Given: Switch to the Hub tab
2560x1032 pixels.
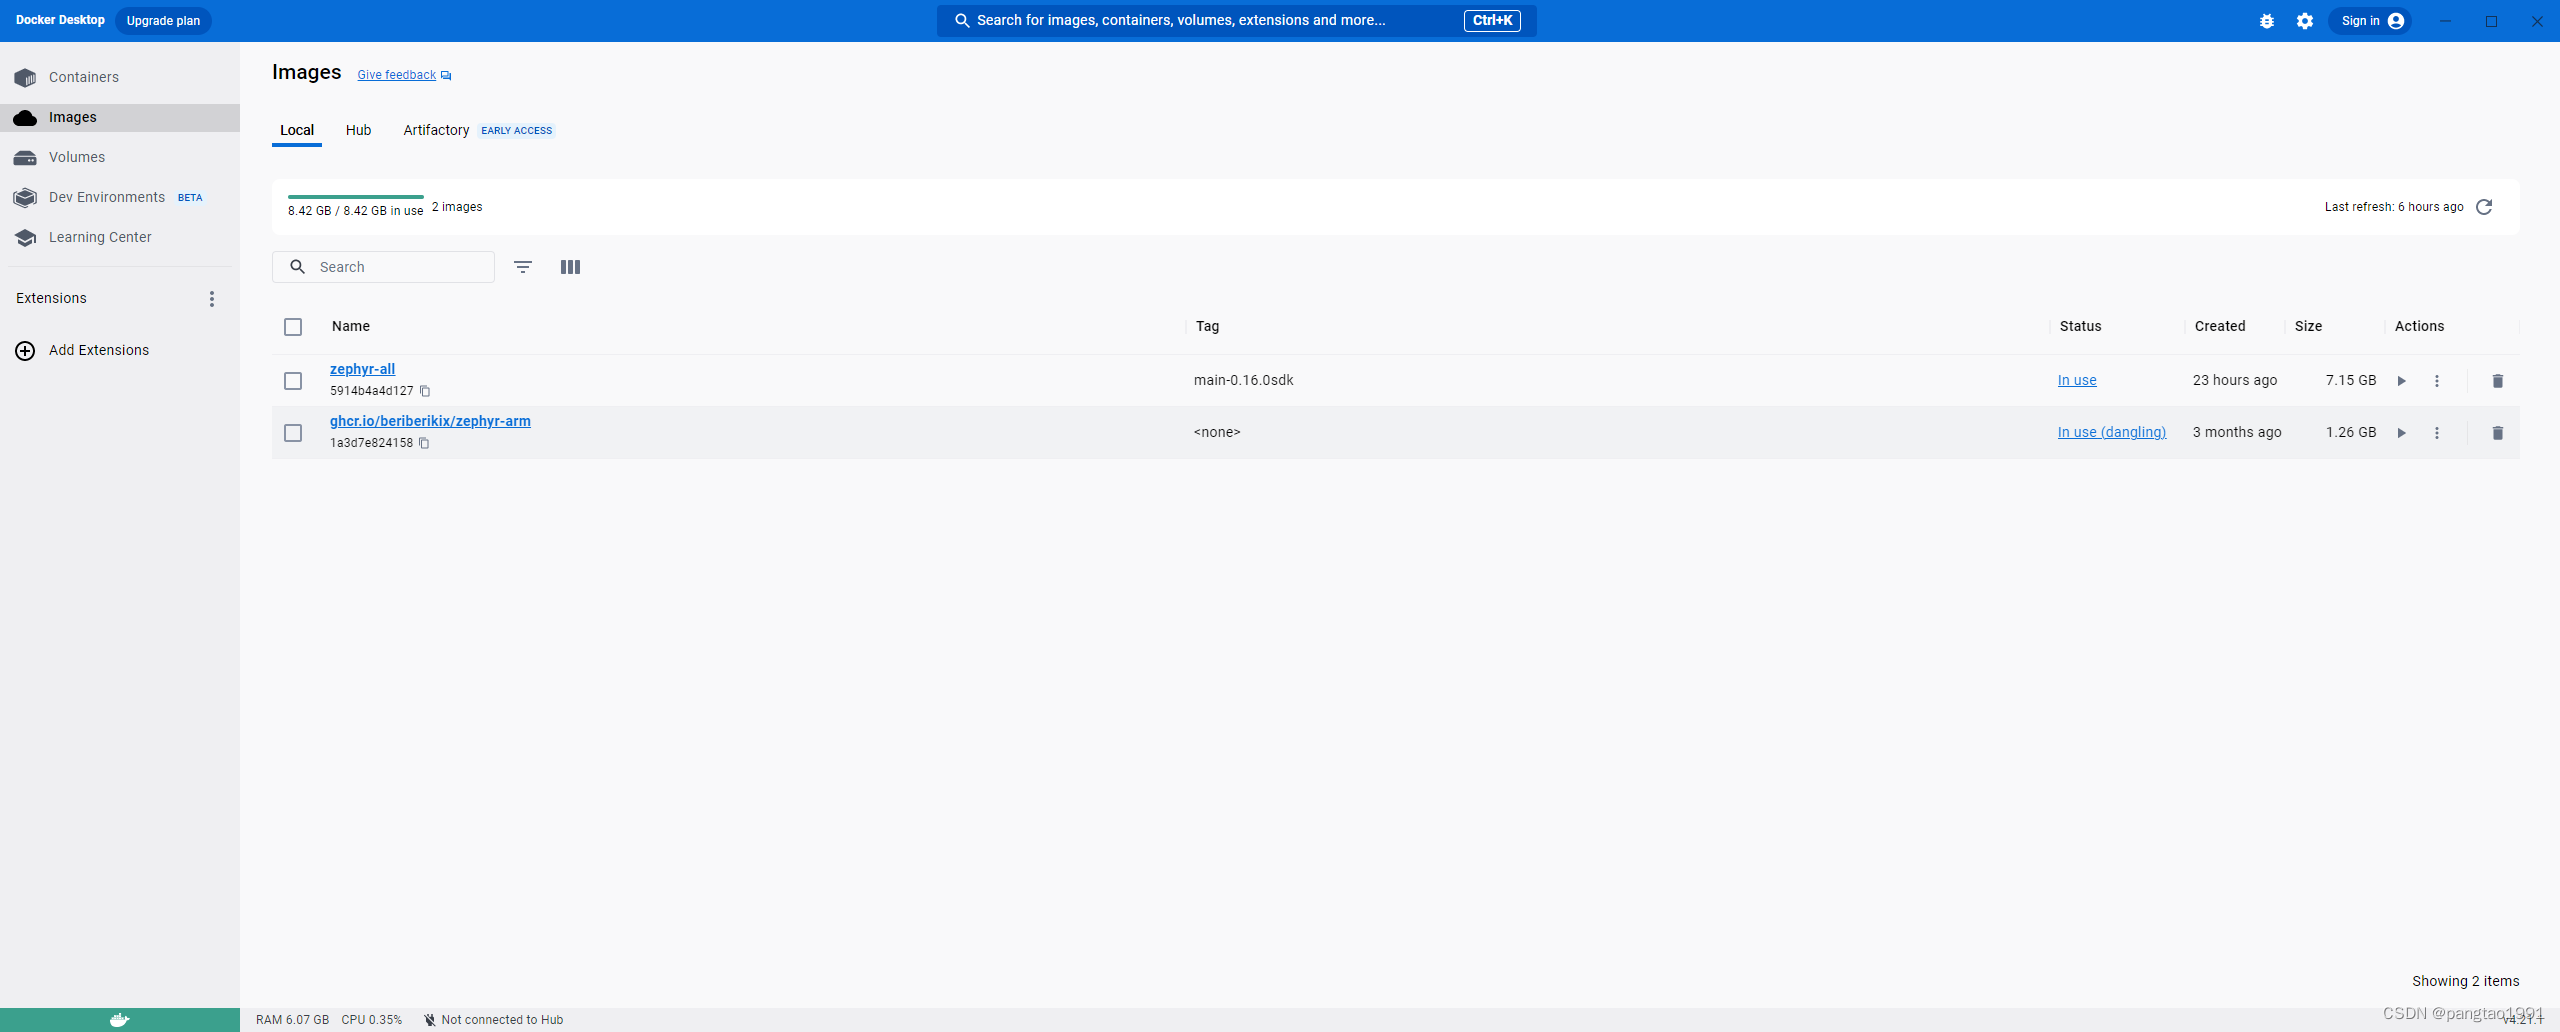Looking at the screenshot, I should (x=358, y=130).
